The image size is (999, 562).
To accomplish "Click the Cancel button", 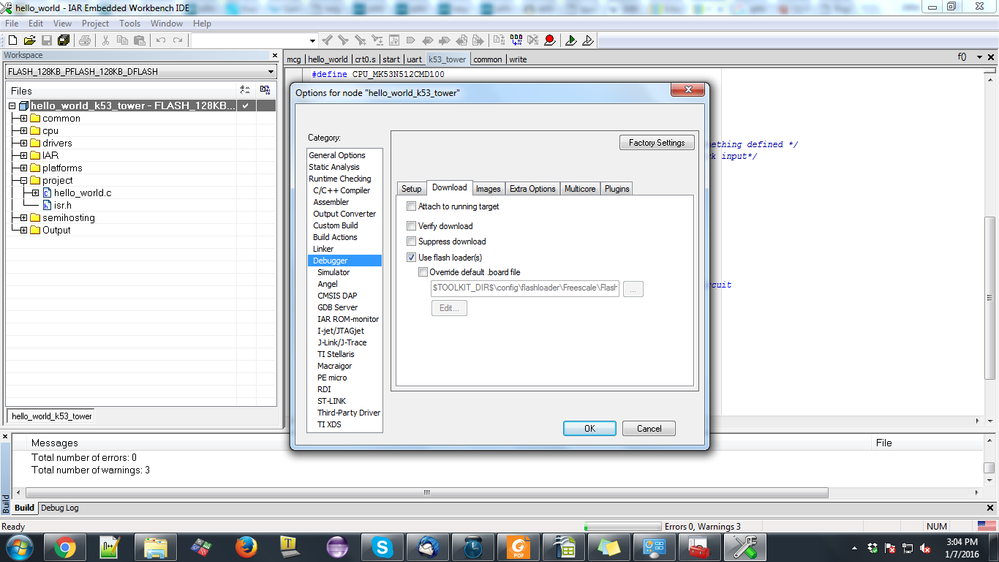I will (x=649, y=429).
